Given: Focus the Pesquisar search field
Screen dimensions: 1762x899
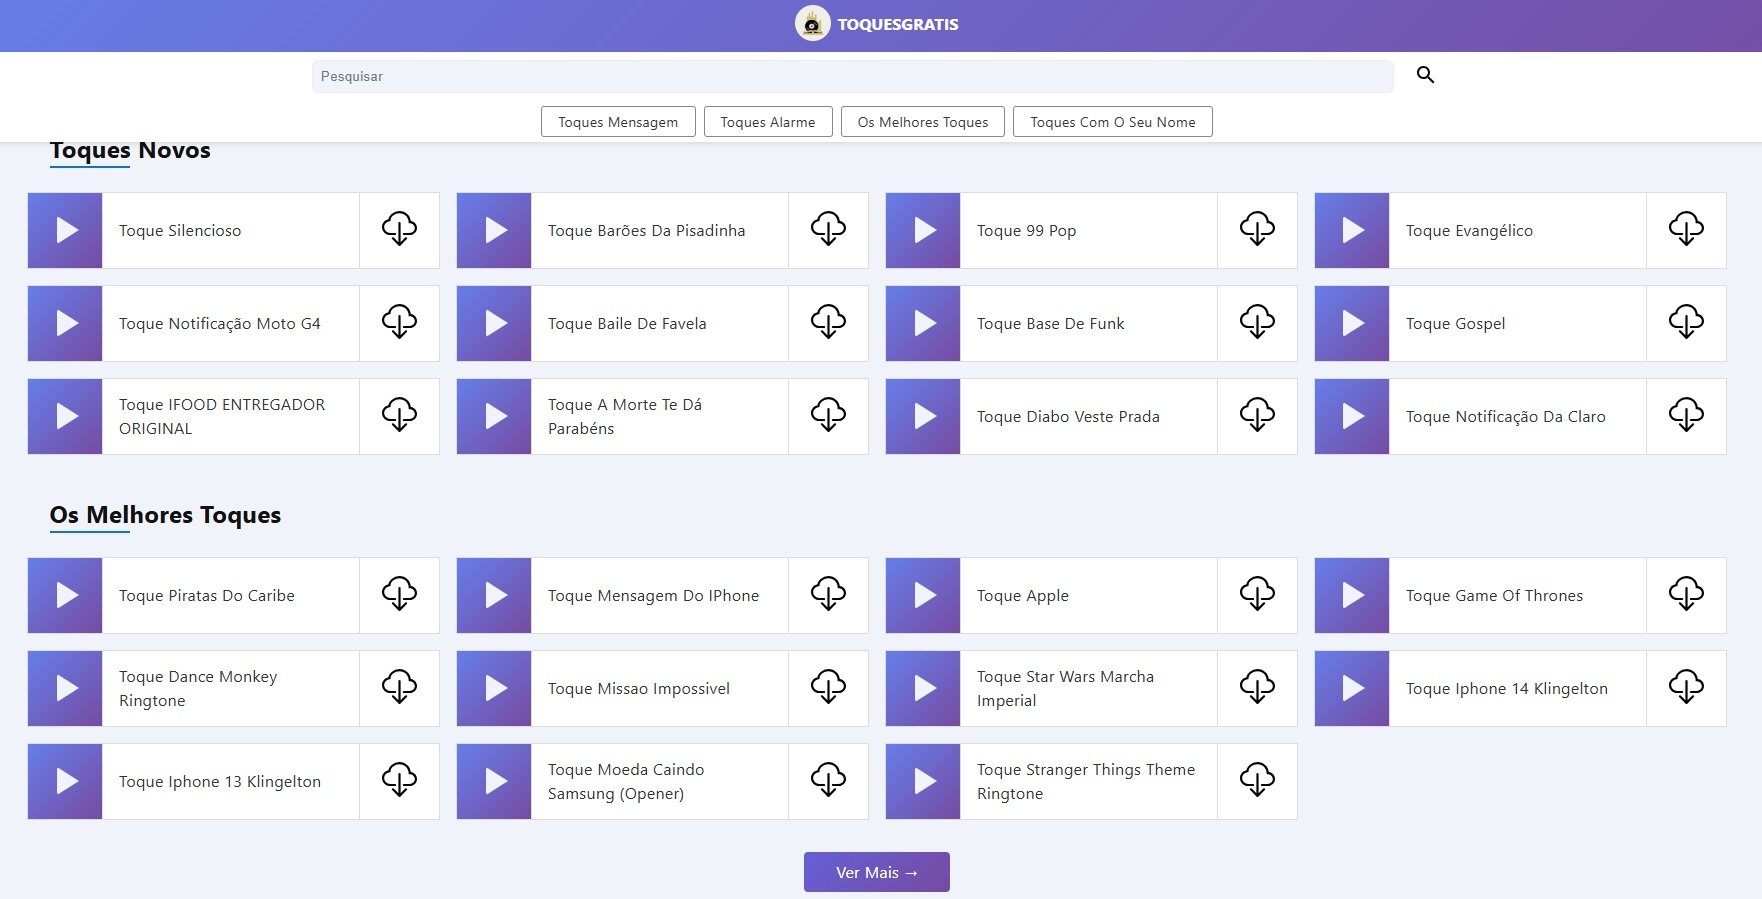Looking at the screenshot, I should click(853, 76).
